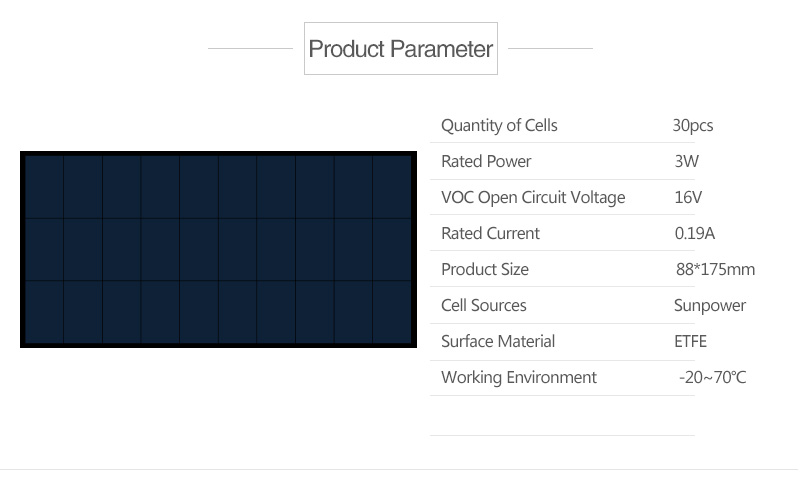The image size is (800, 480).
Task: Click the Product Parameter heading box
Action: (x=401, y=48)
